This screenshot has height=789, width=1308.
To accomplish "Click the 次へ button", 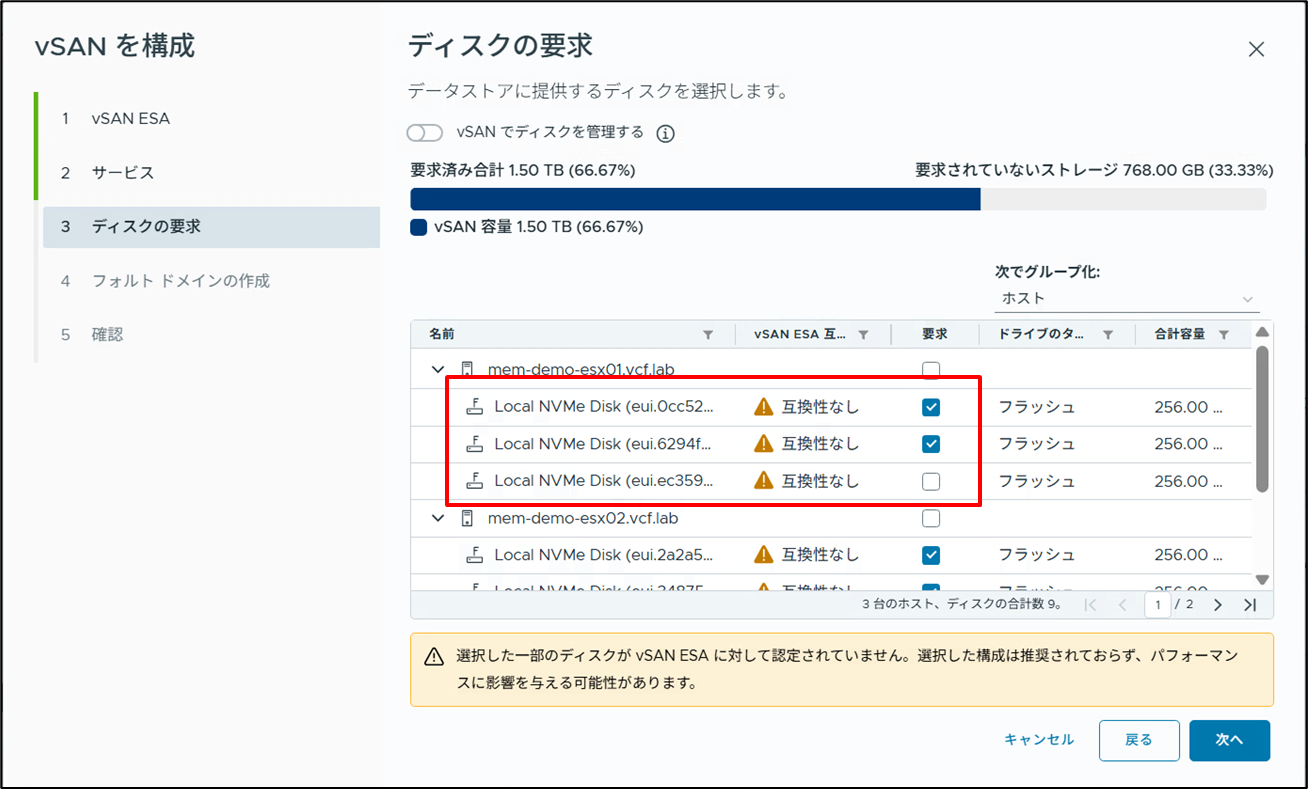I will coord(1229,740).
